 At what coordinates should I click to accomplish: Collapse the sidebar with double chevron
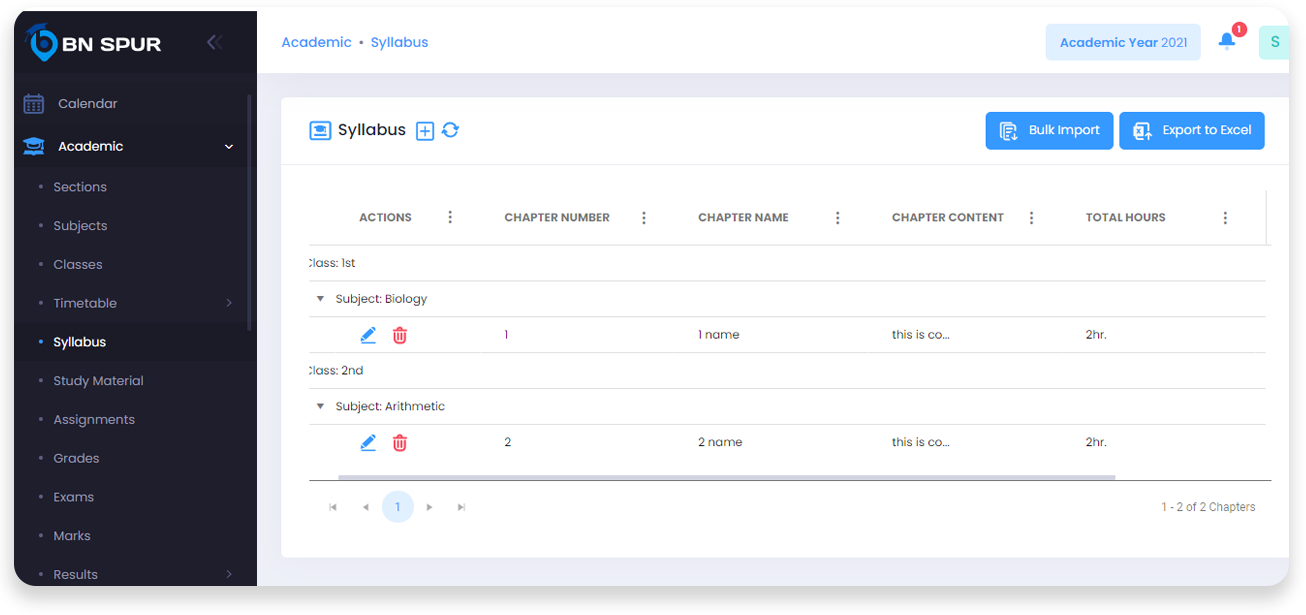214,42
